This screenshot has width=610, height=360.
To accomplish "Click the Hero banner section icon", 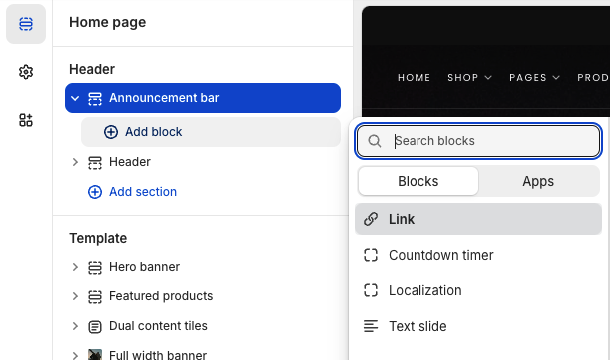I will pos(95,267).
